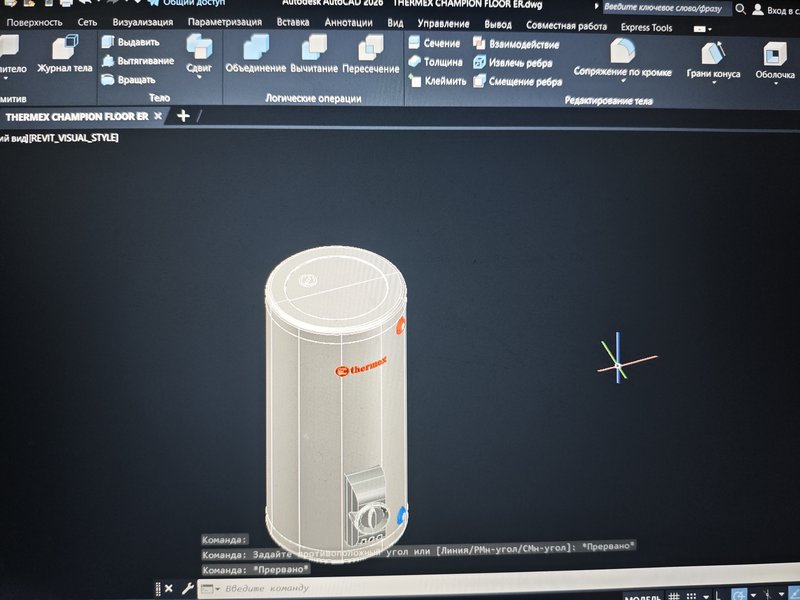The image size is (800, 600).
Task: Click the Грани конуса taper faces icon
Action: [x=713, y=53]
